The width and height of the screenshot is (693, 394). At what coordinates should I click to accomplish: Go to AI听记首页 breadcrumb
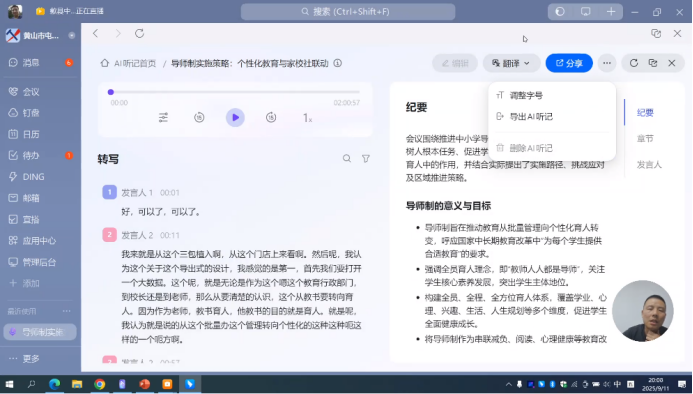135,63
